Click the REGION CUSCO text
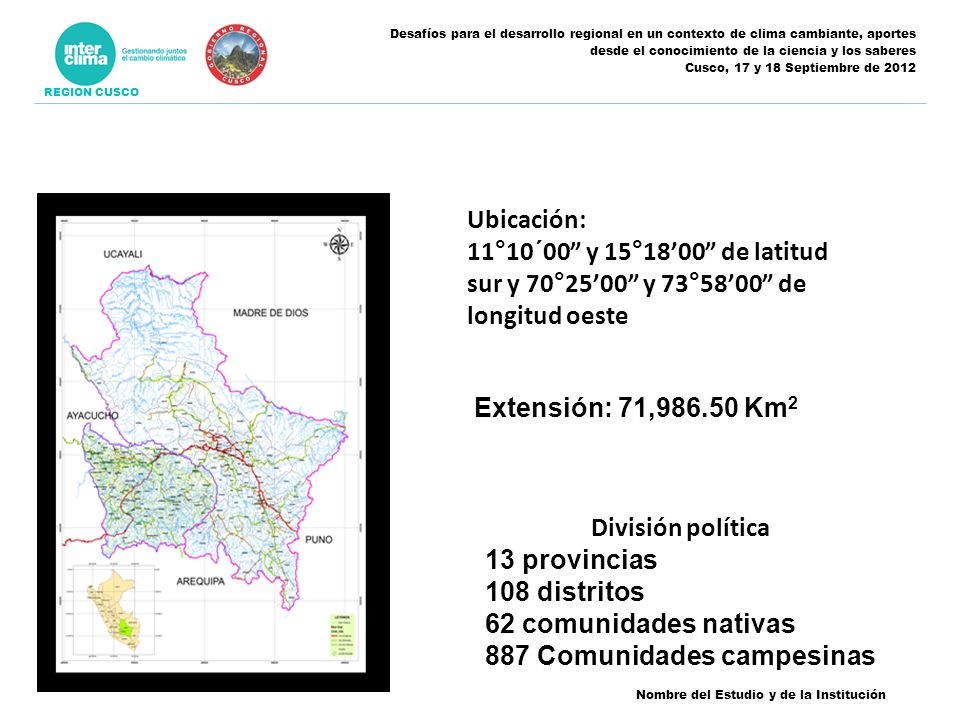The image size is (960, 720). (91, 92)
